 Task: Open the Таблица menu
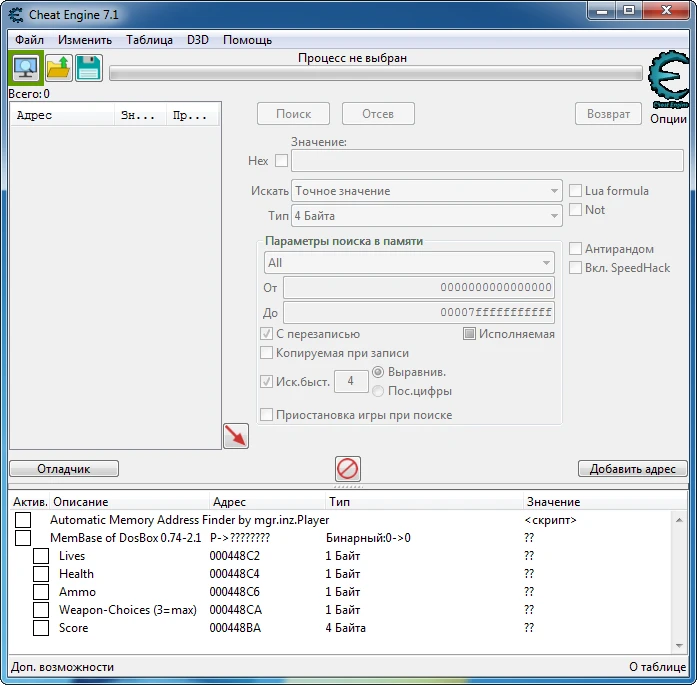pyautogui.click(x=149, y=40)
